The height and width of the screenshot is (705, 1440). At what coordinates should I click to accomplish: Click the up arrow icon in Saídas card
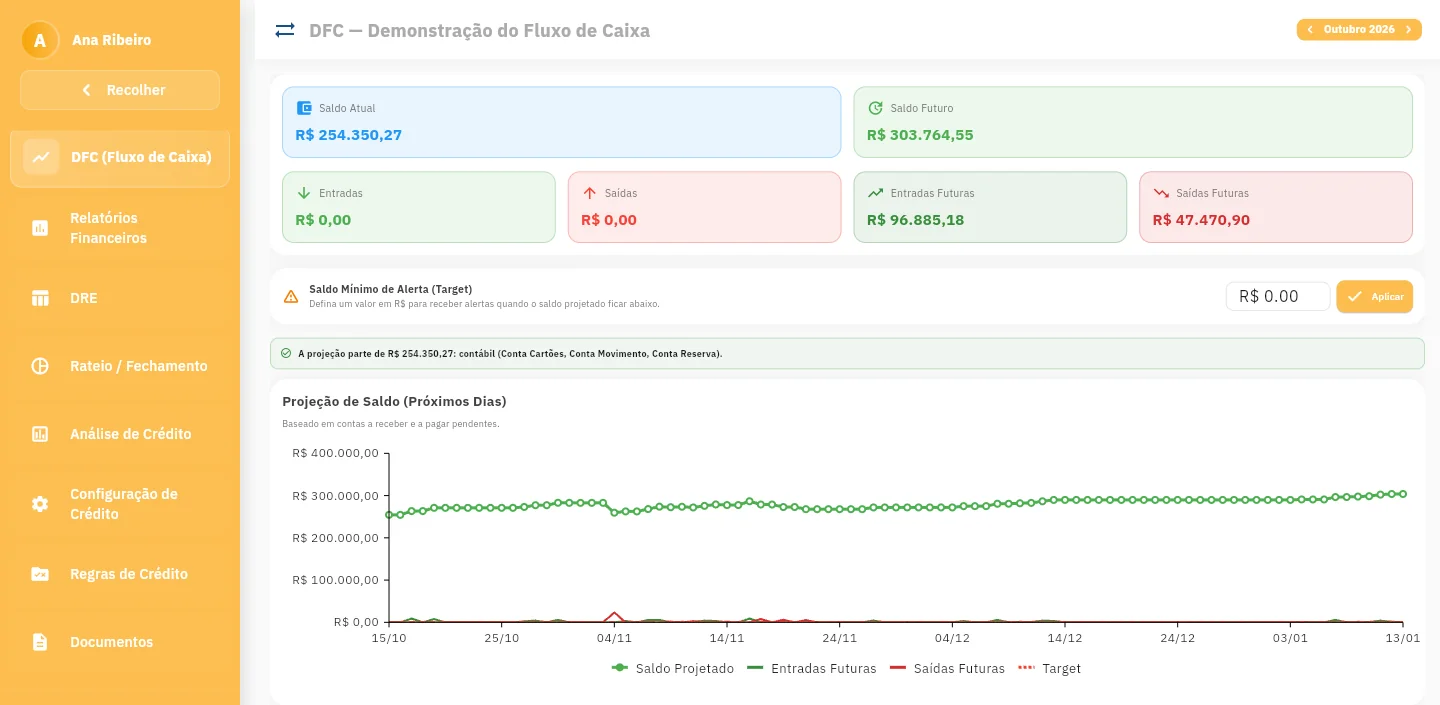[590, 193]
